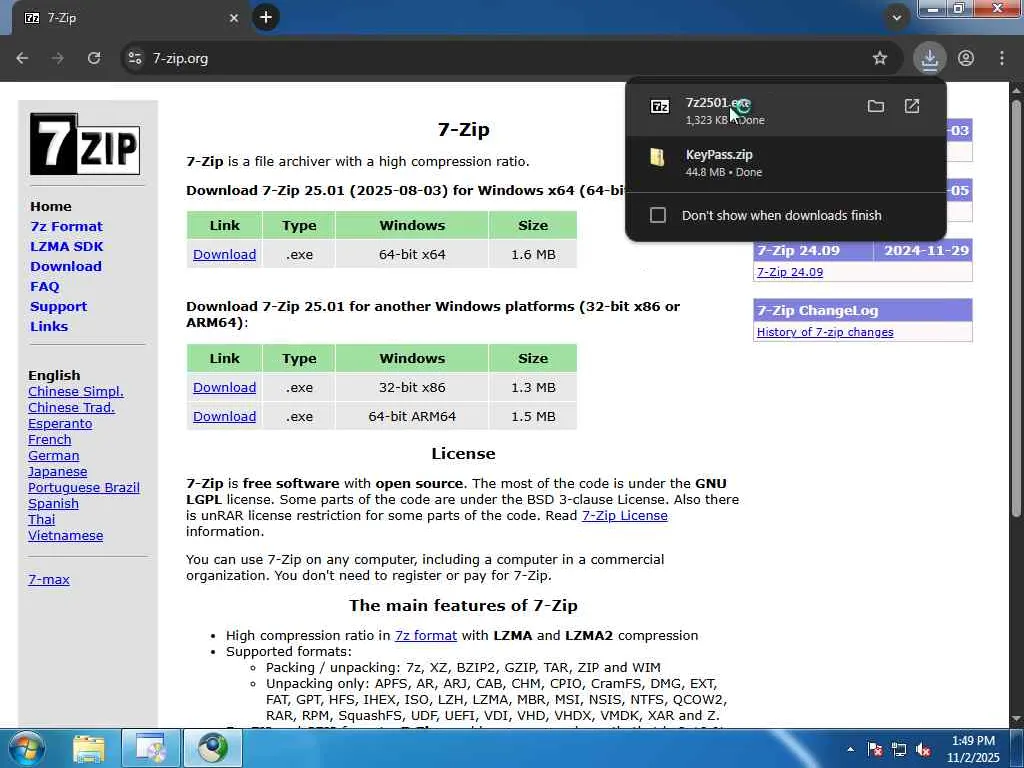Open the 7z format link

click(x=425, y=635)
